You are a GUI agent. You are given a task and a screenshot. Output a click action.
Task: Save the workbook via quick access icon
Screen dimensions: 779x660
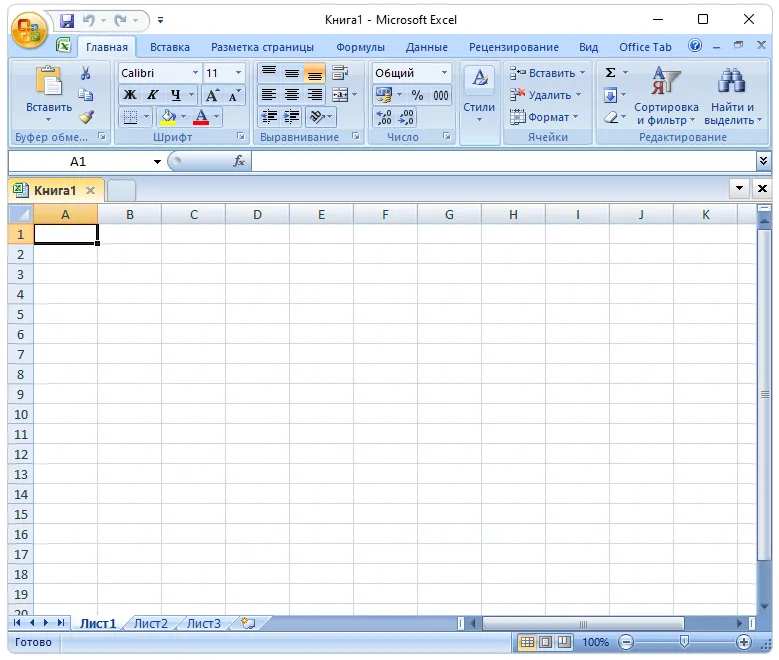point(67,20)
